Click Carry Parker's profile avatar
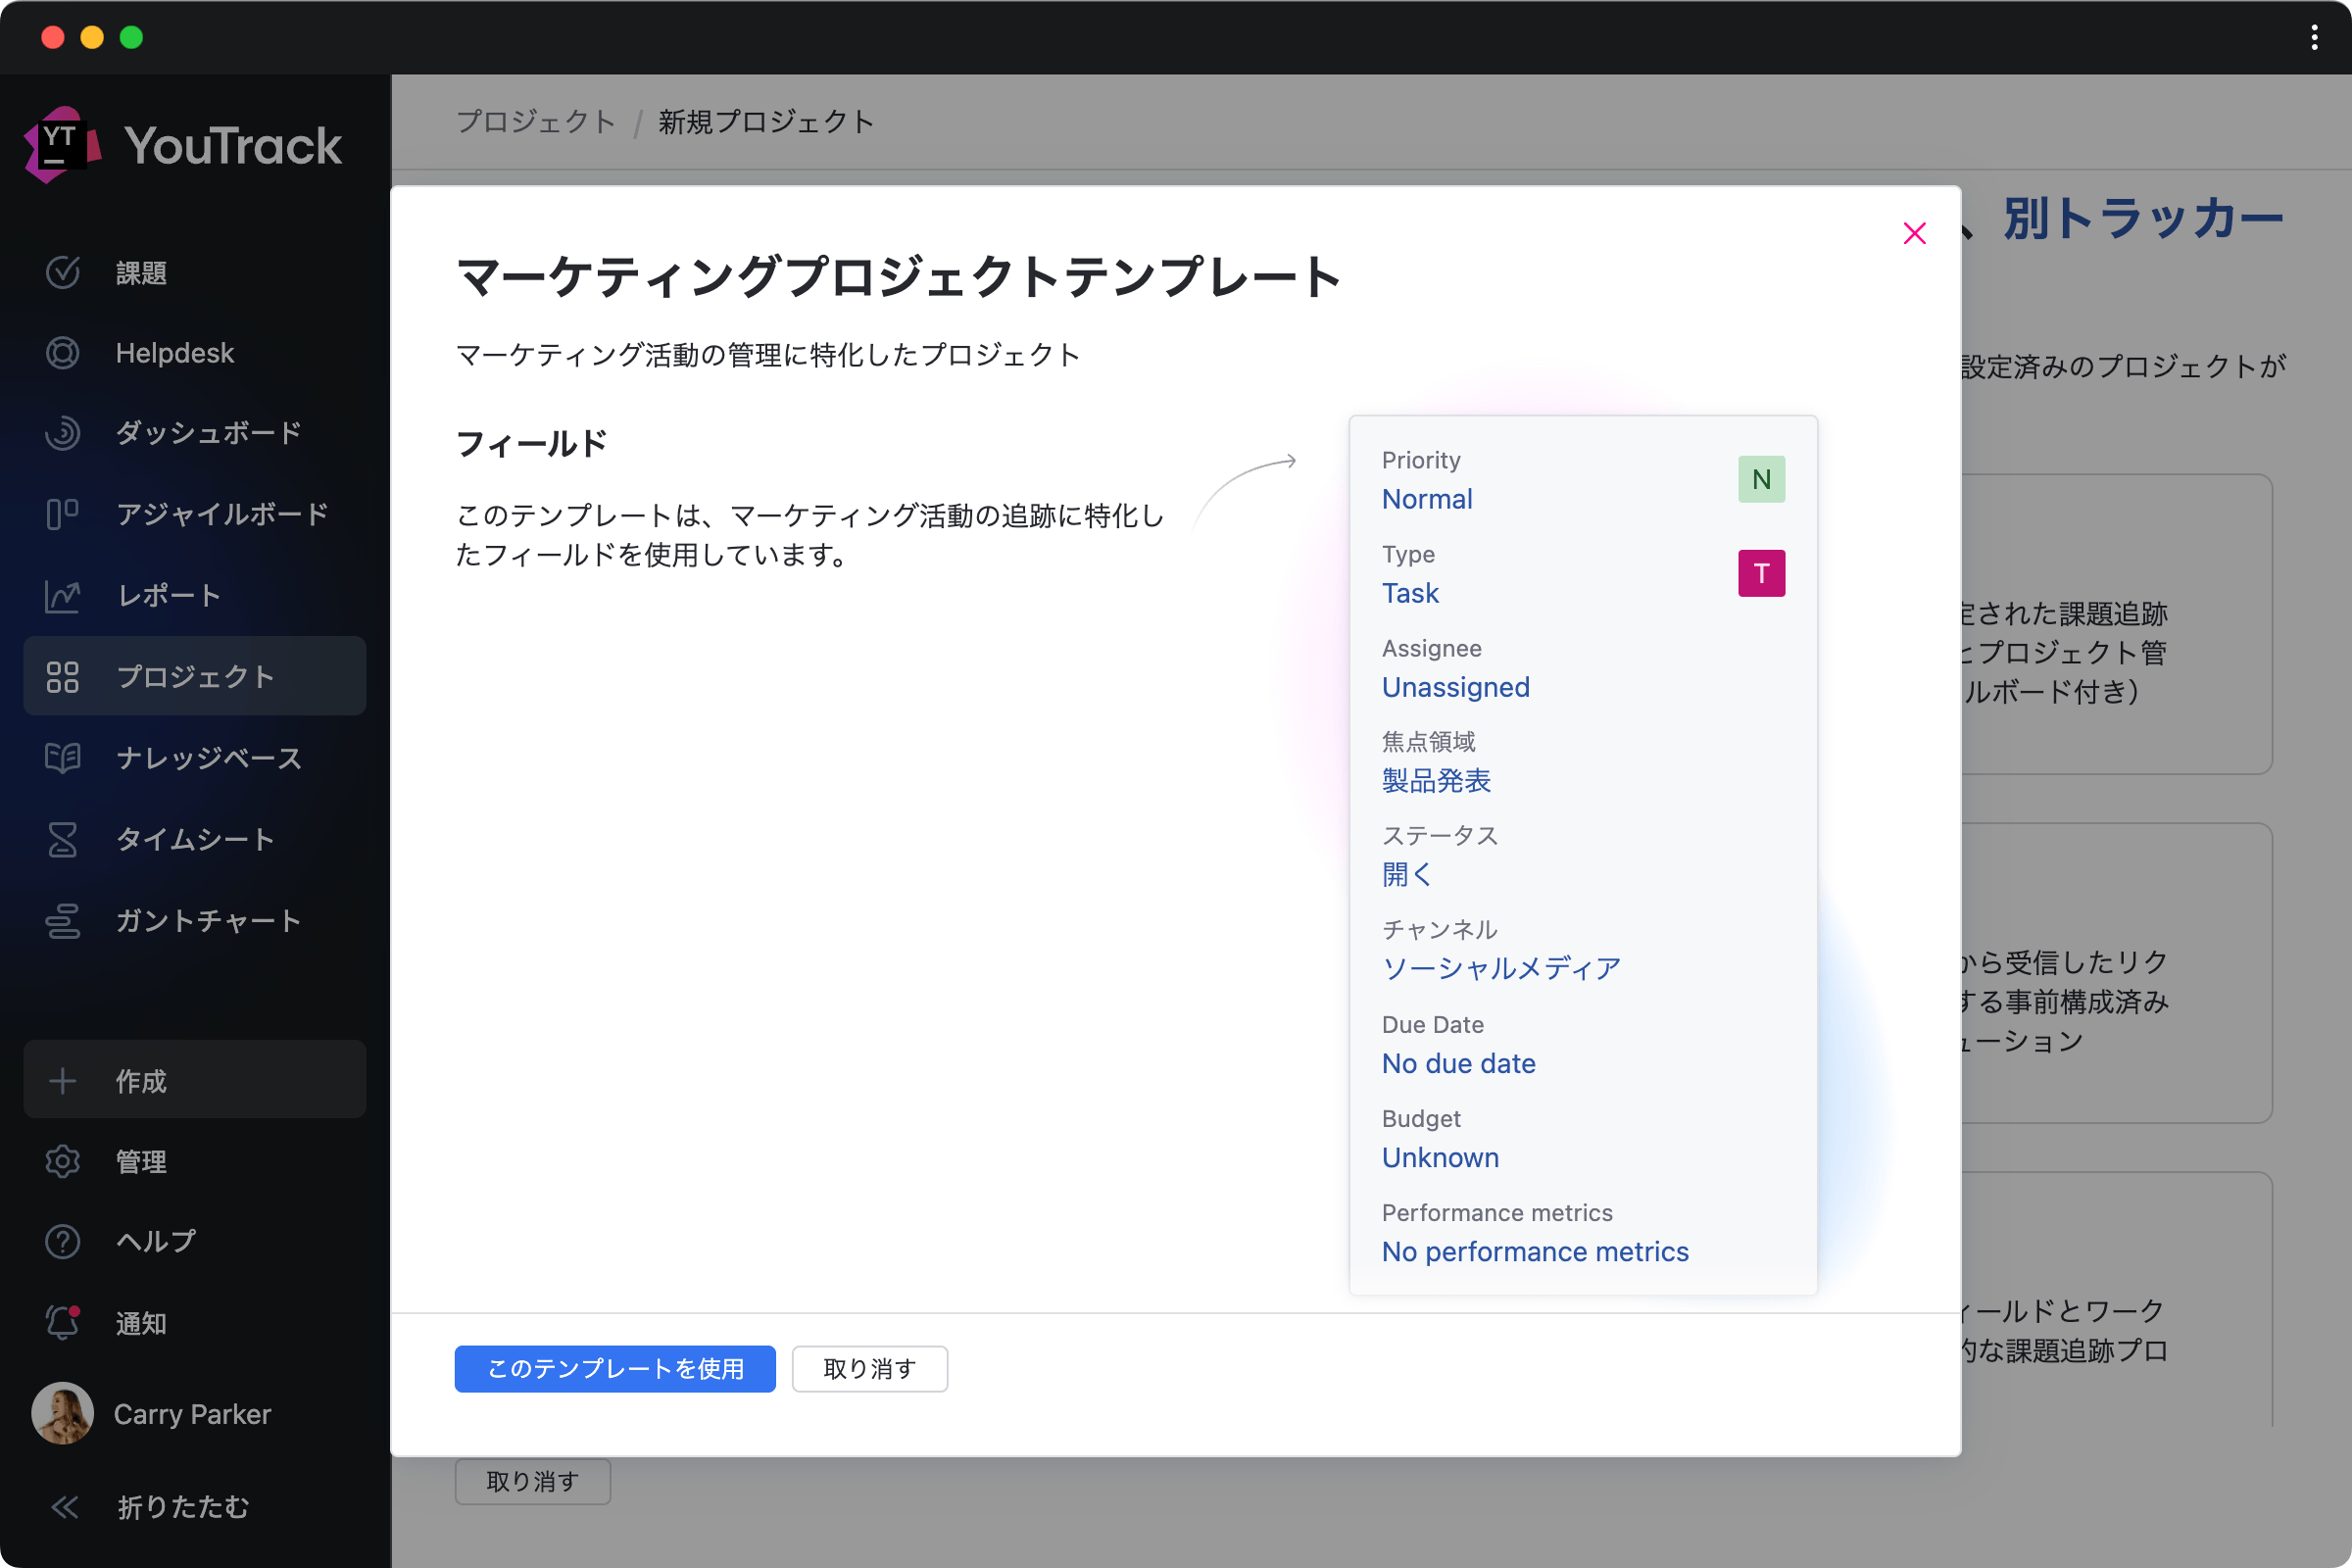2352x1568 pixels. pos(62,1413)
